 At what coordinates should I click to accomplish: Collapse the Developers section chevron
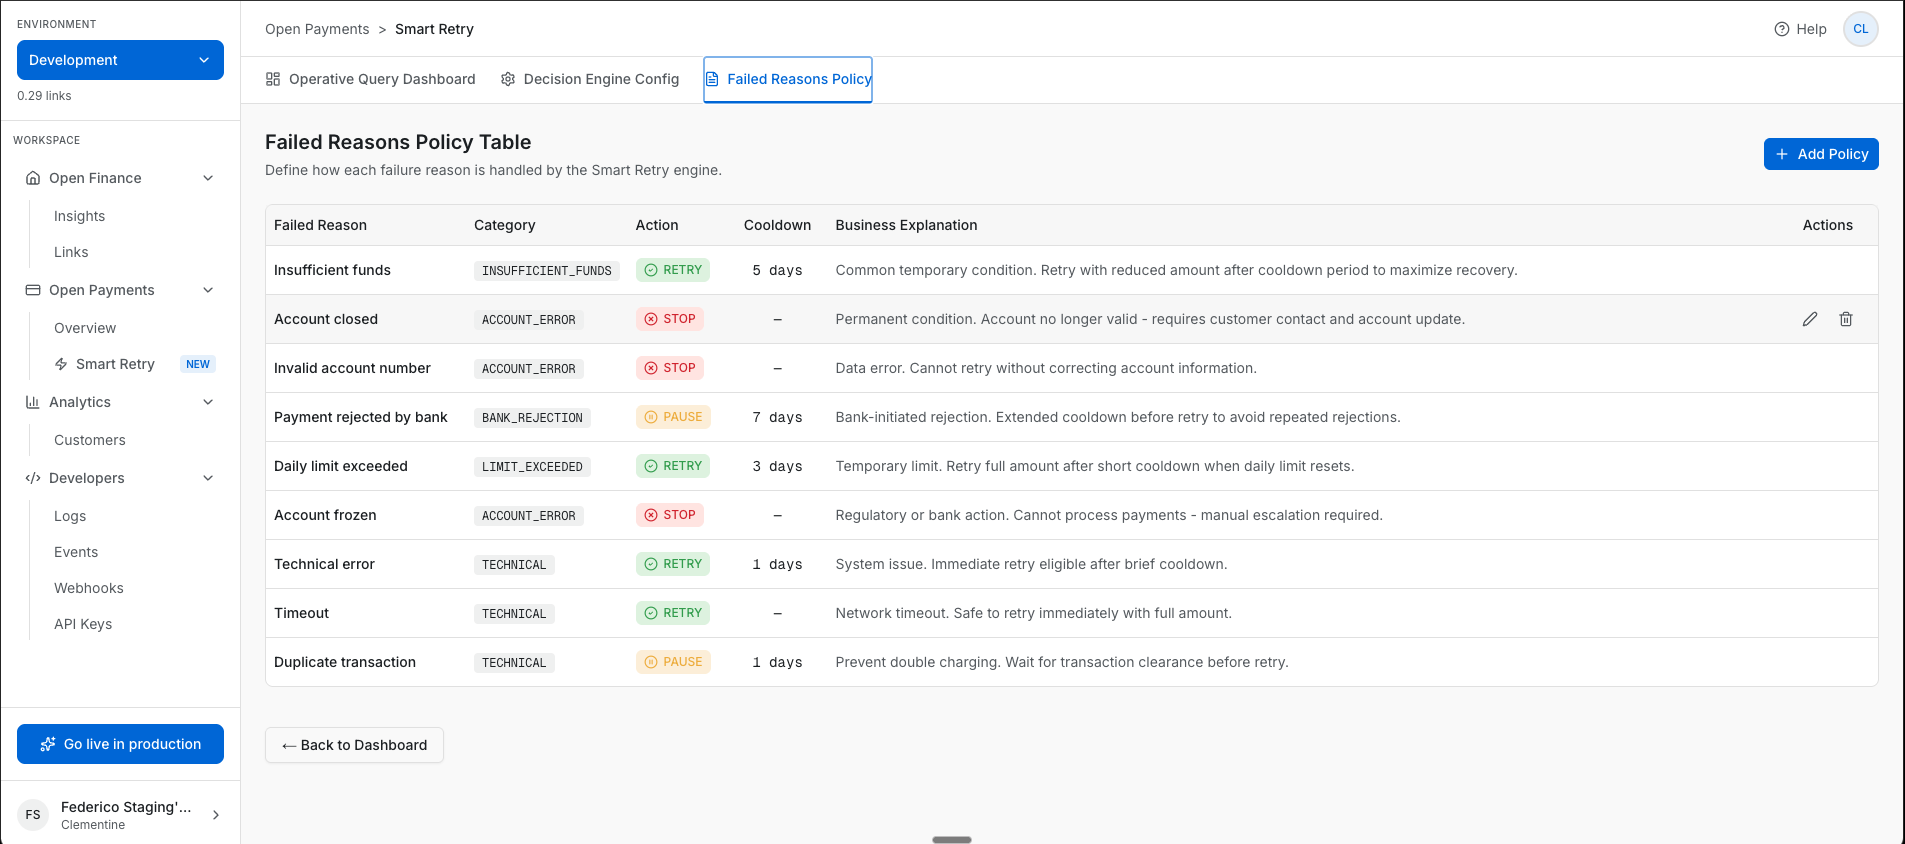click(208, 478)
